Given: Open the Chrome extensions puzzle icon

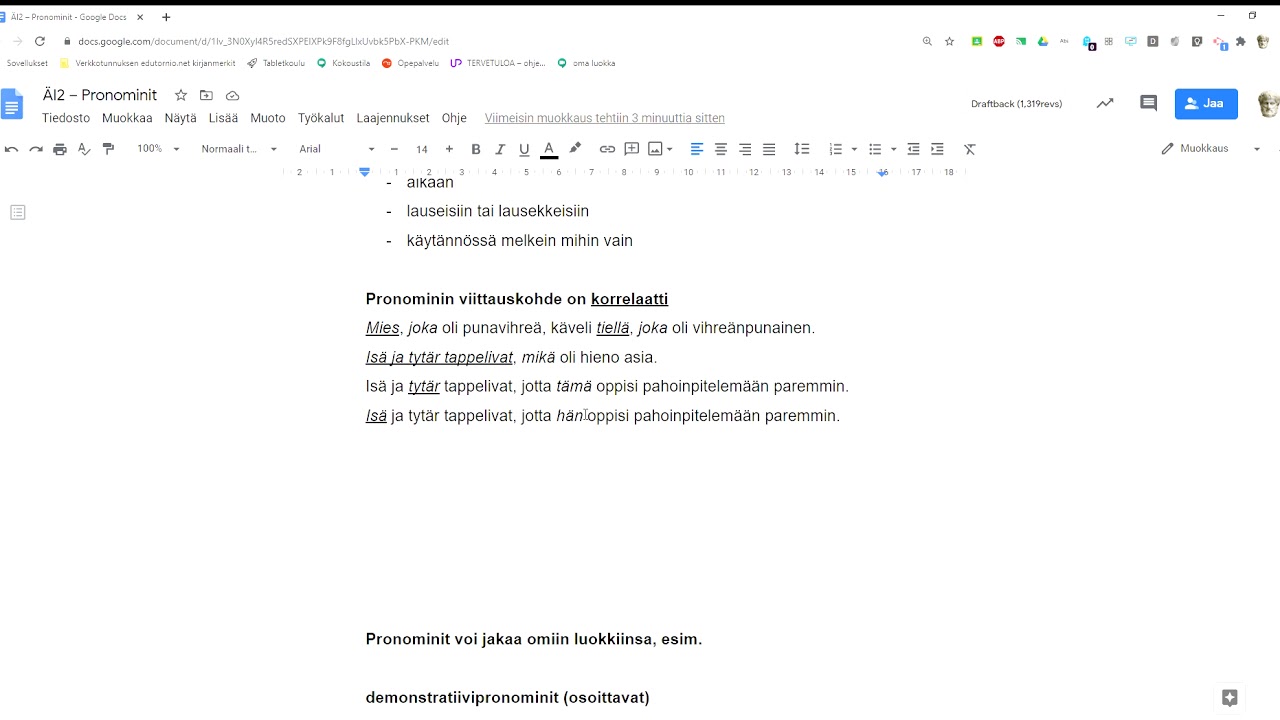Looking at the screenshot, I should click(x=1241, y=41).
